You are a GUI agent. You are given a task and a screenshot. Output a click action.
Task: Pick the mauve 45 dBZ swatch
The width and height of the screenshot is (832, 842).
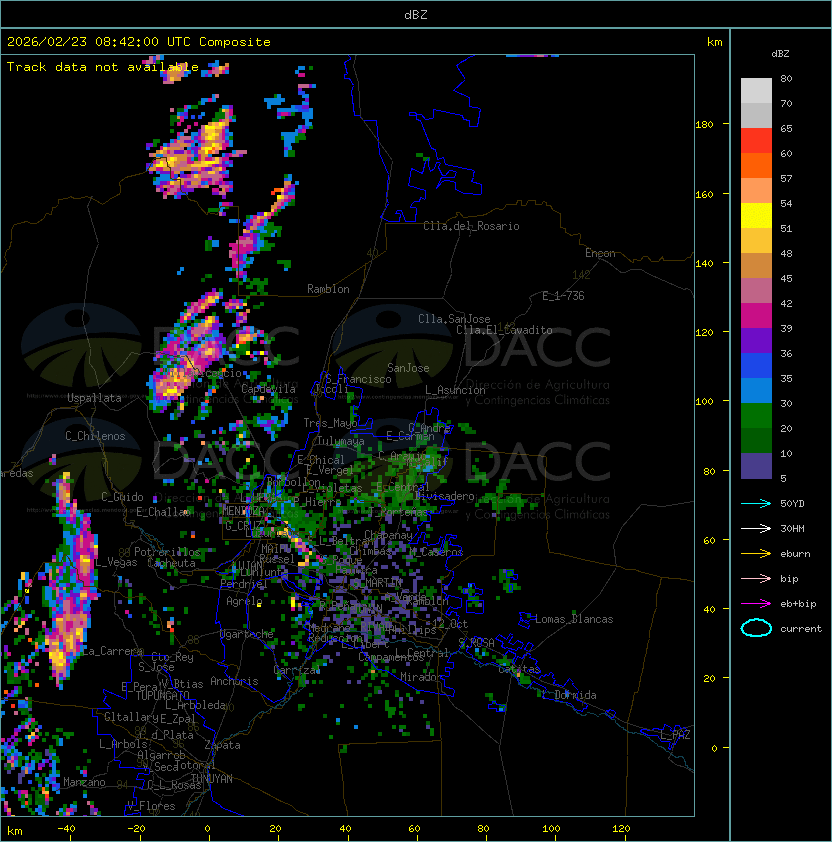756,291
